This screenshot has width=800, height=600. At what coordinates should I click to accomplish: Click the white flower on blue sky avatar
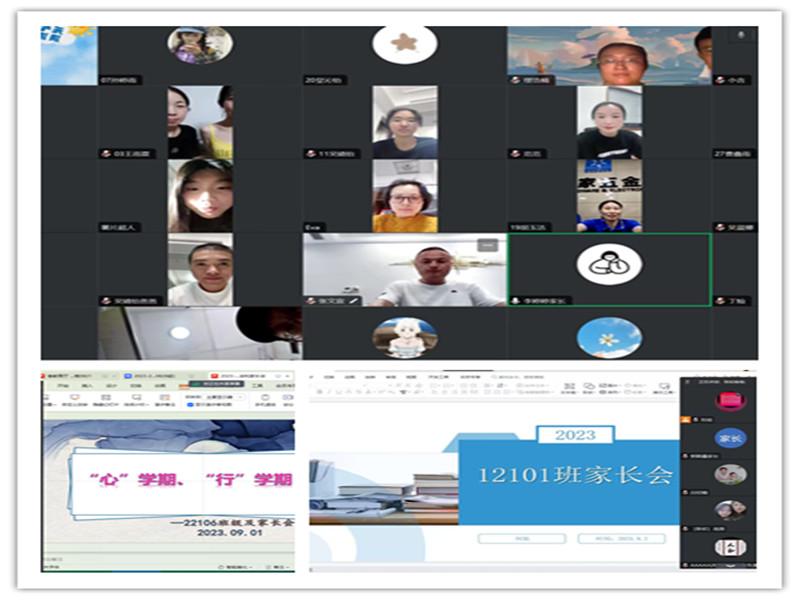point(609,337)
